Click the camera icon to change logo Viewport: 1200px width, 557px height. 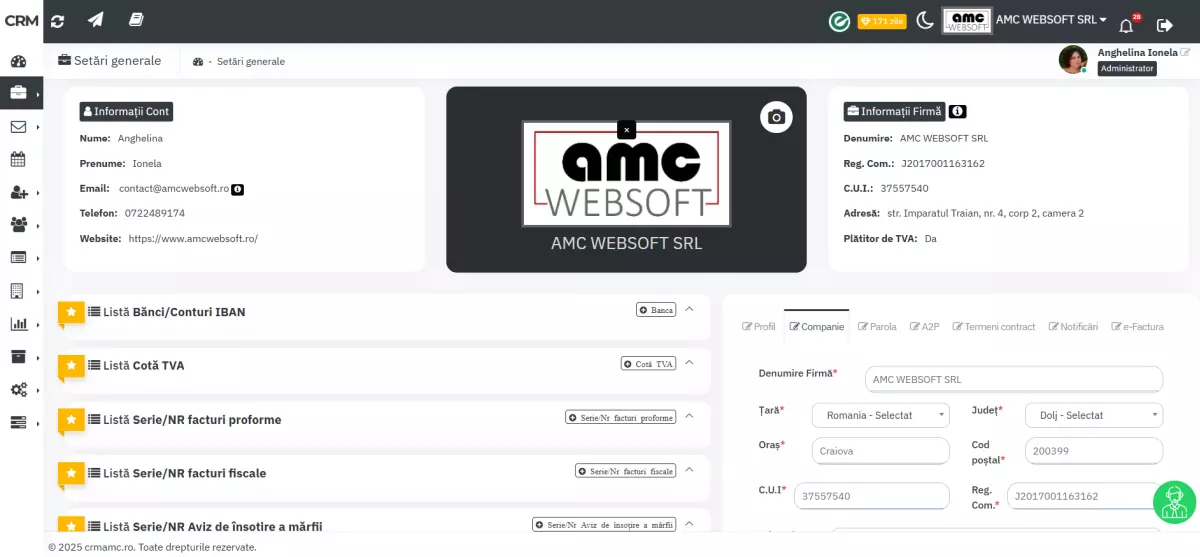(775, 117)
